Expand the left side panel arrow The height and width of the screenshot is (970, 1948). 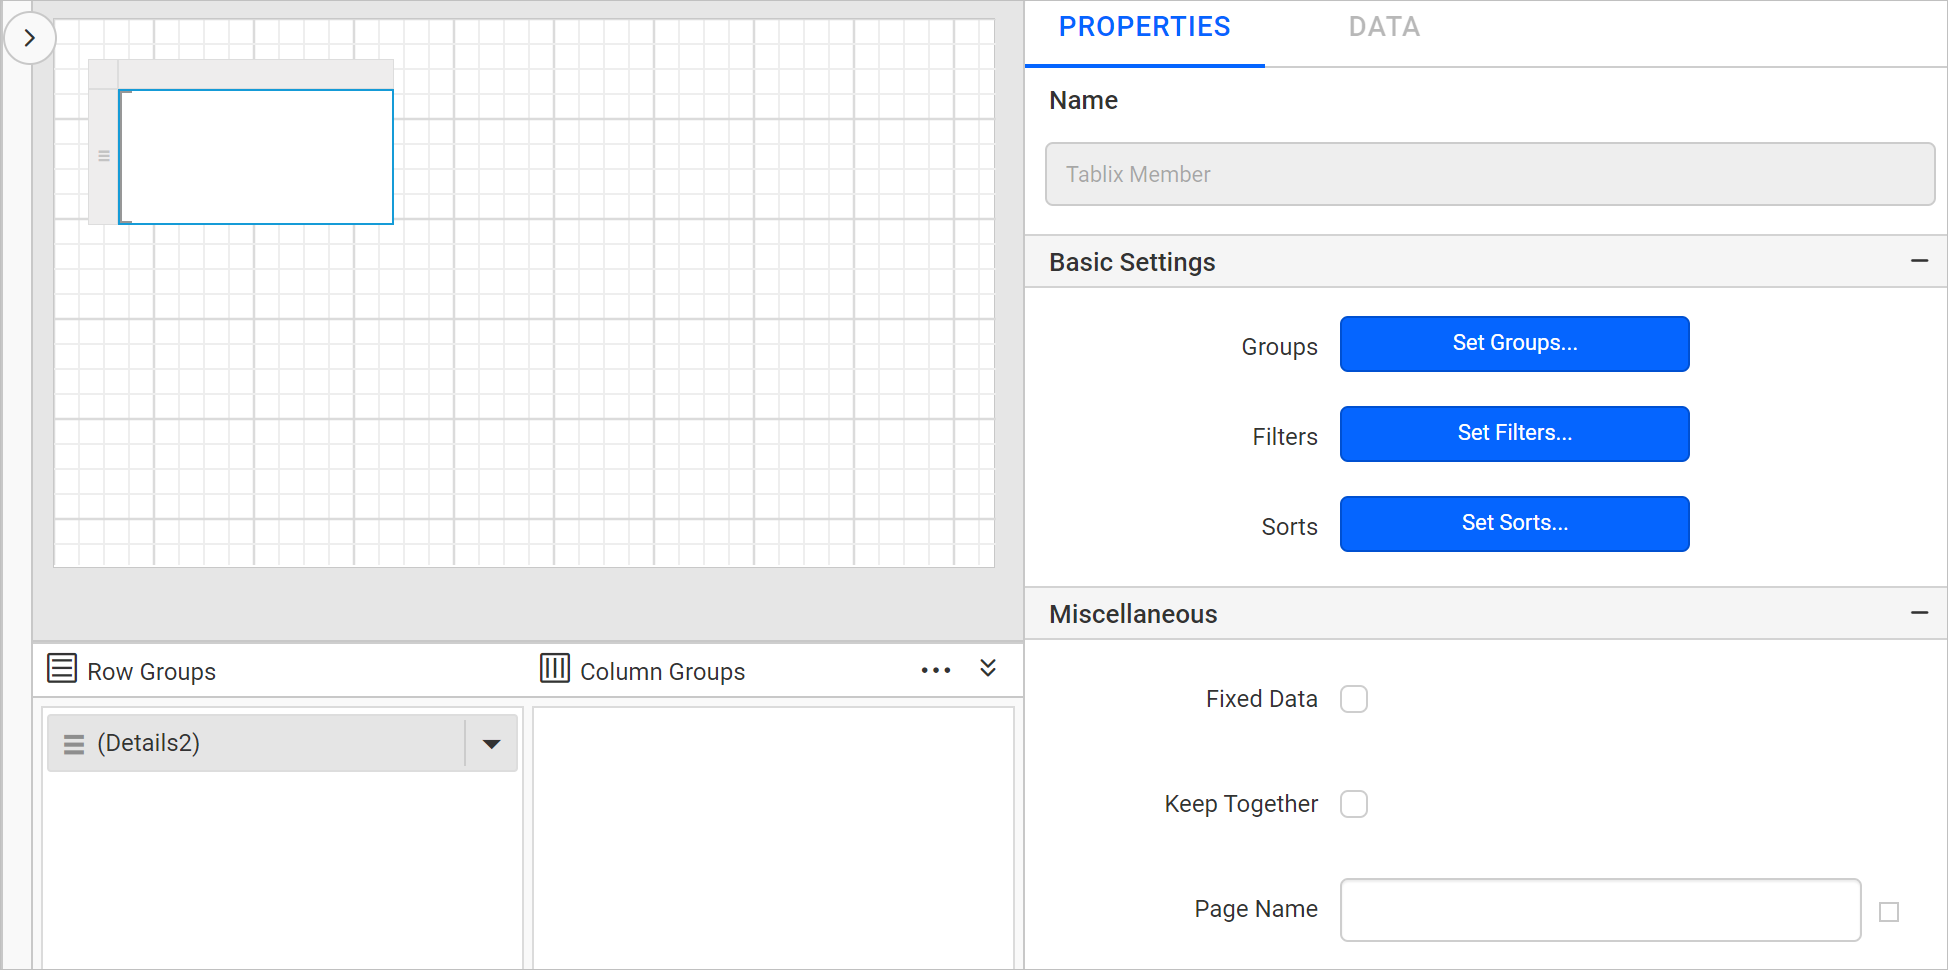30,38
